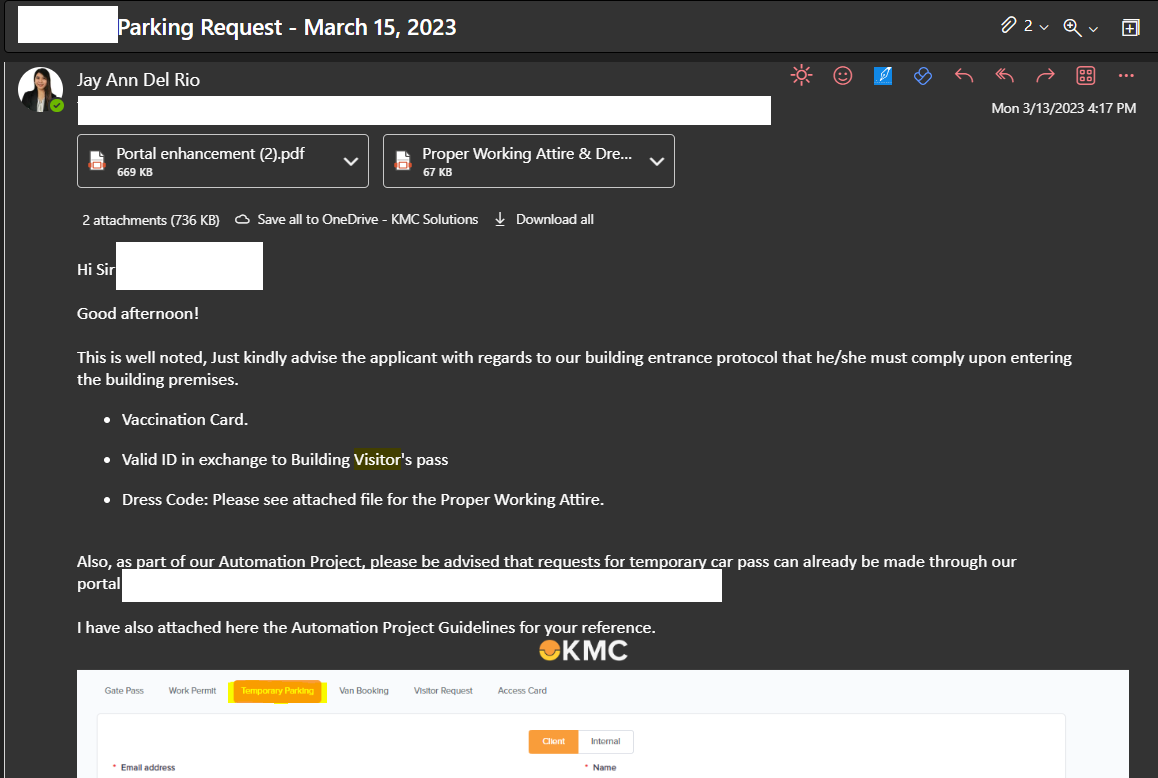Click the date Mon 3/13/2023 4:17 PM
Screen dimensions: 1158x778
(x=1063, y=109)
